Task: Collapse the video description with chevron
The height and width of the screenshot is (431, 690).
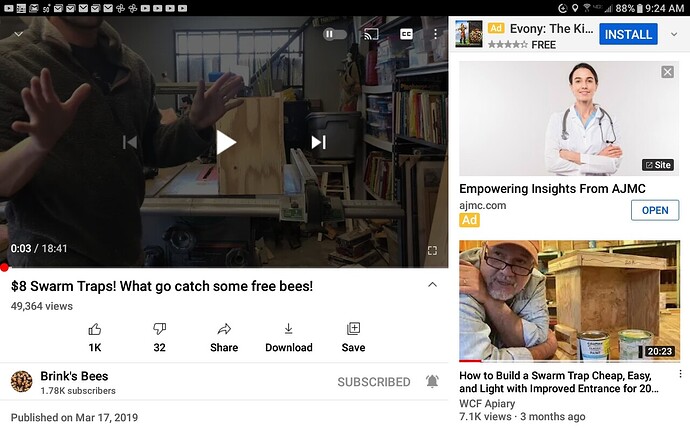Action: coord(433,284)
